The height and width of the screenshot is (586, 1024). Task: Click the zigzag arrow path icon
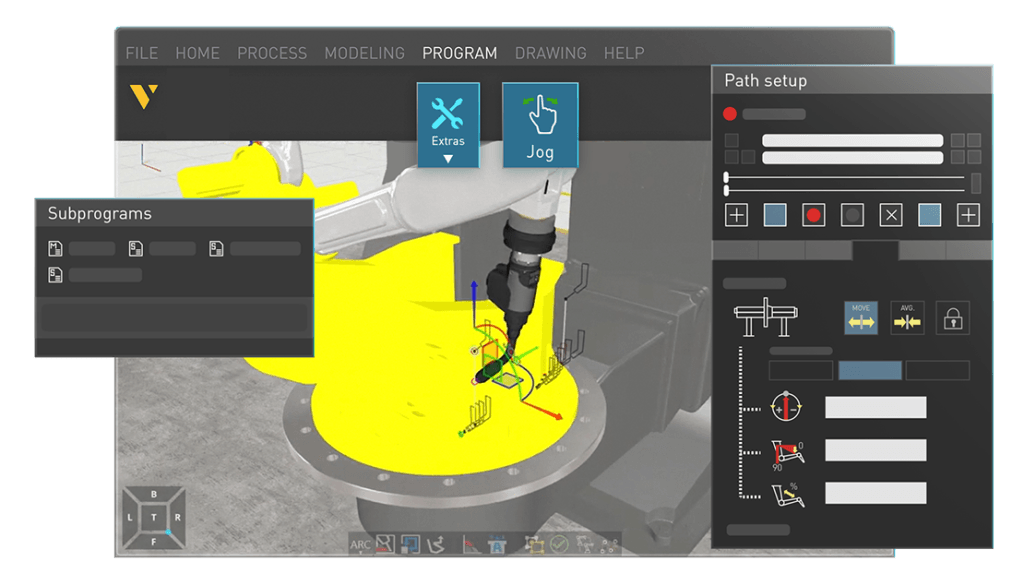tap(436, 544)
